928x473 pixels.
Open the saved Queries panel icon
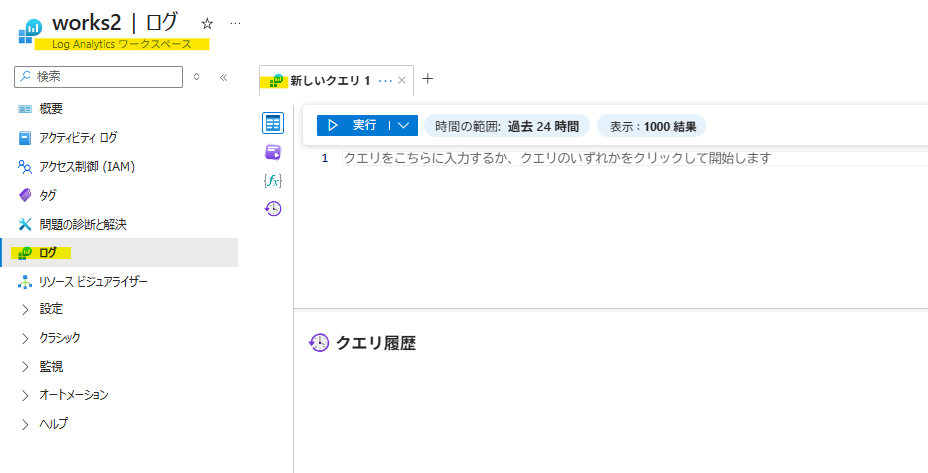(x=273, y=152)
